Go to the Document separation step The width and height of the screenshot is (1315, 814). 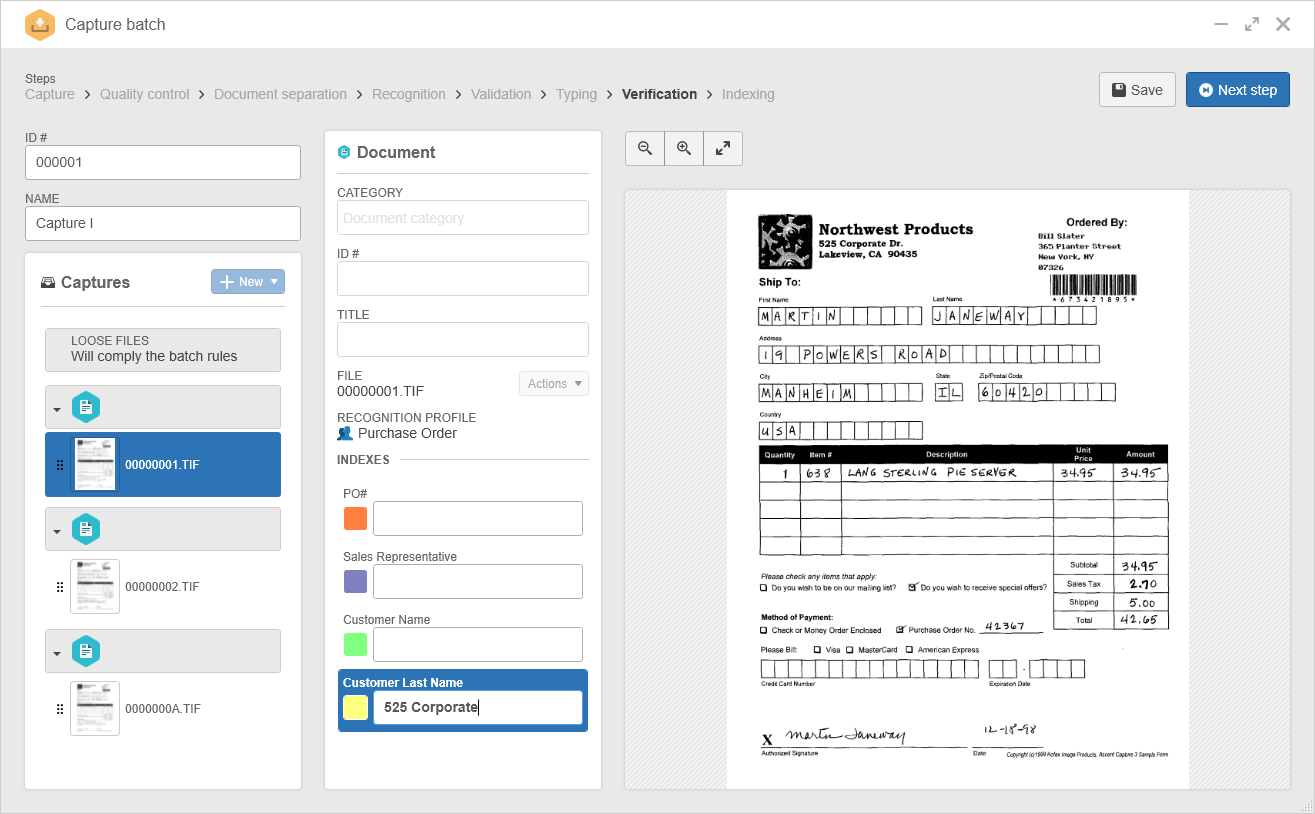click(x=281, y=94)
